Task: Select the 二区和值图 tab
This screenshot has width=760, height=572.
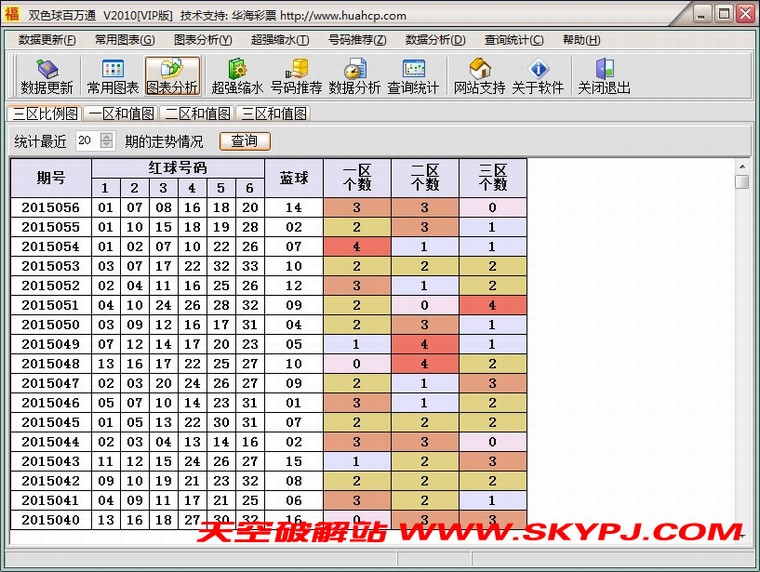Action: (197, 114)
